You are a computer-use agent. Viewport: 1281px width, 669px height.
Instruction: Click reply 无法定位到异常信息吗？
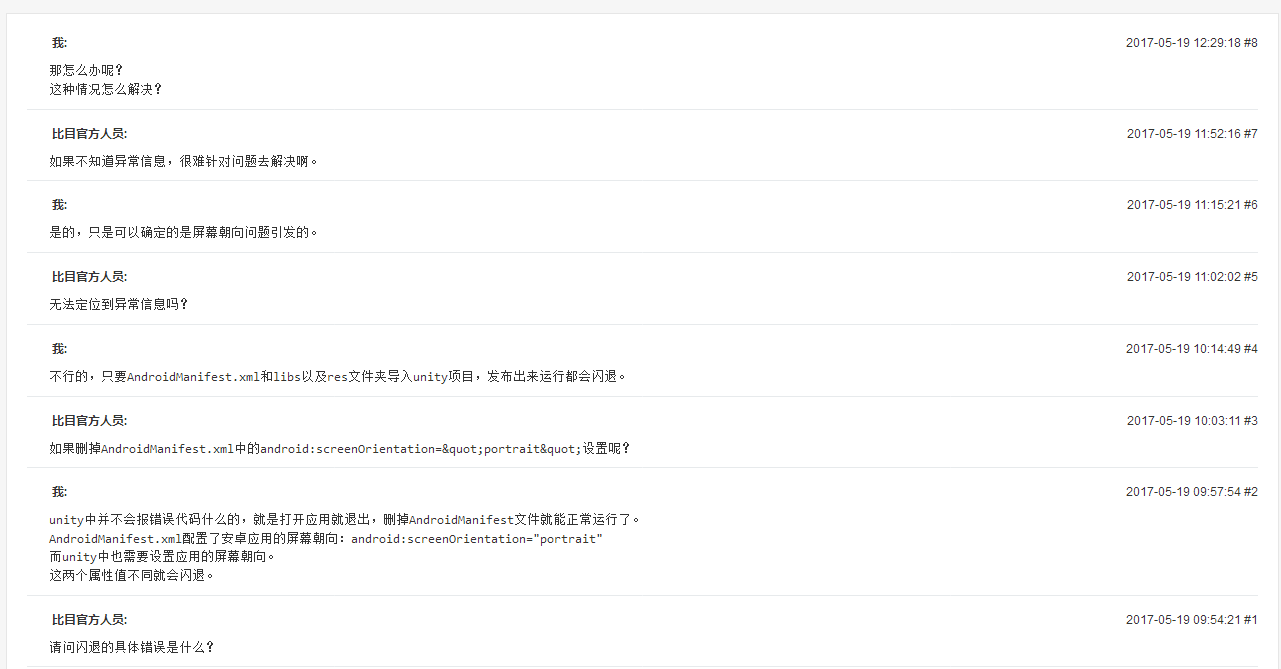119,304
